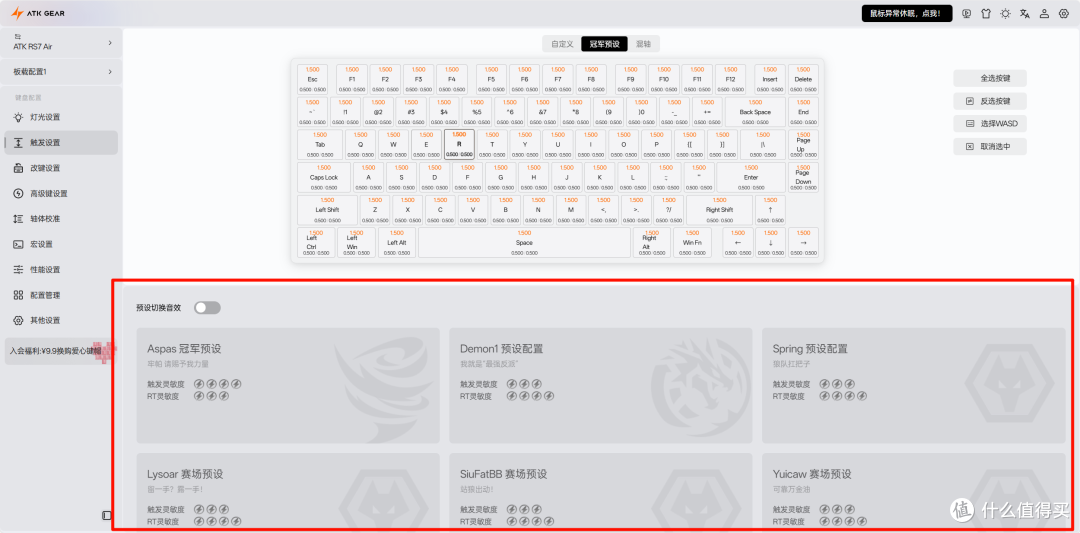Select the F1 key on keyboard layout
This screenshot has width=1080, height=533.
(x=352, y=79)
